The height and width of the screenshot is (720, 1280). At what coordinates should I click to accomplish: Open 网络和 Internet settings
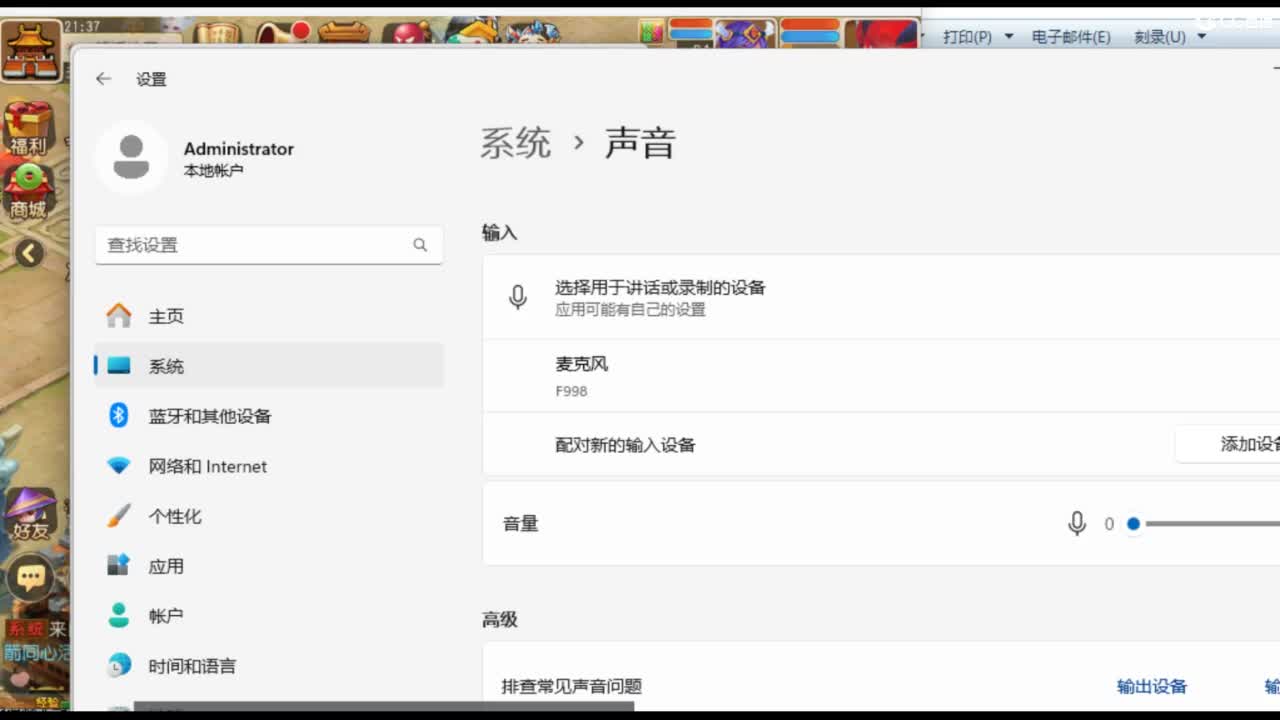(269, 466)
